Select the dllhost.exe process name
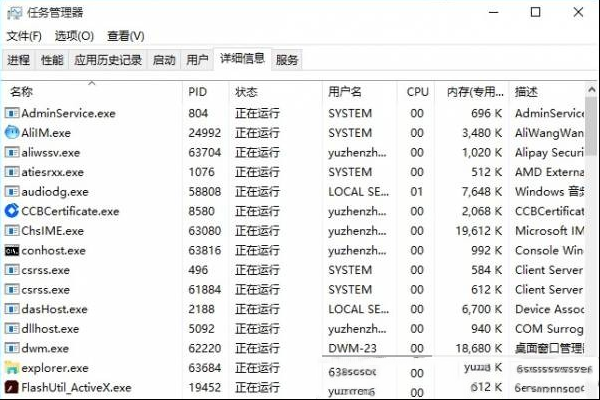 50,328
